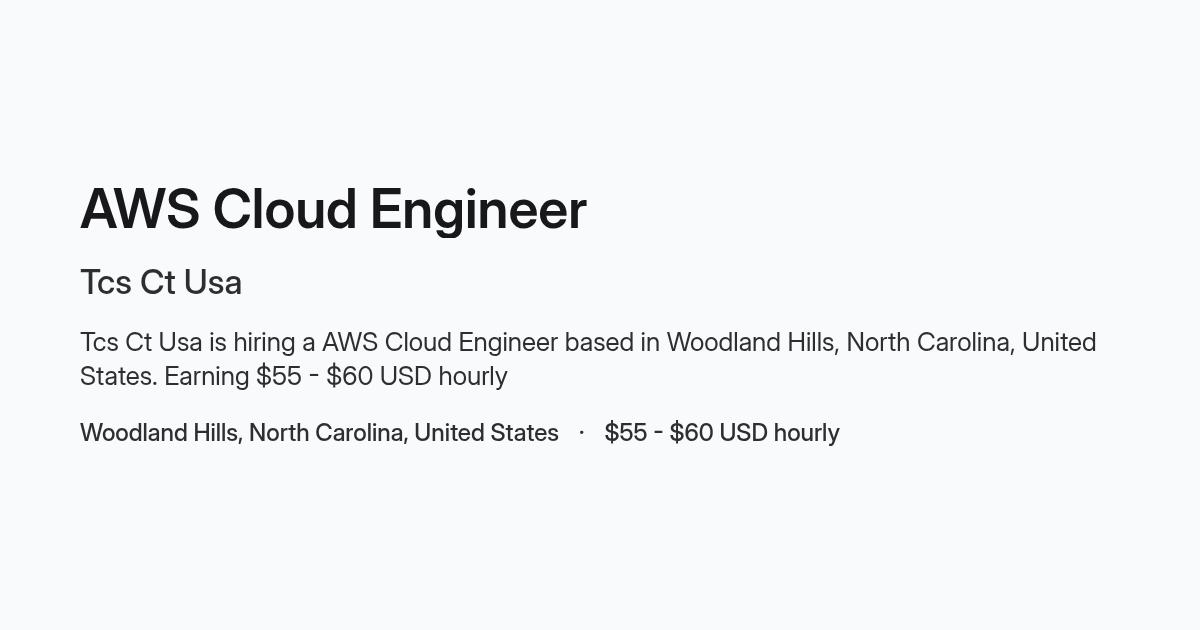Click the word Engineer in the heading
Viewport: 1200px width, 630px height.
478,210
